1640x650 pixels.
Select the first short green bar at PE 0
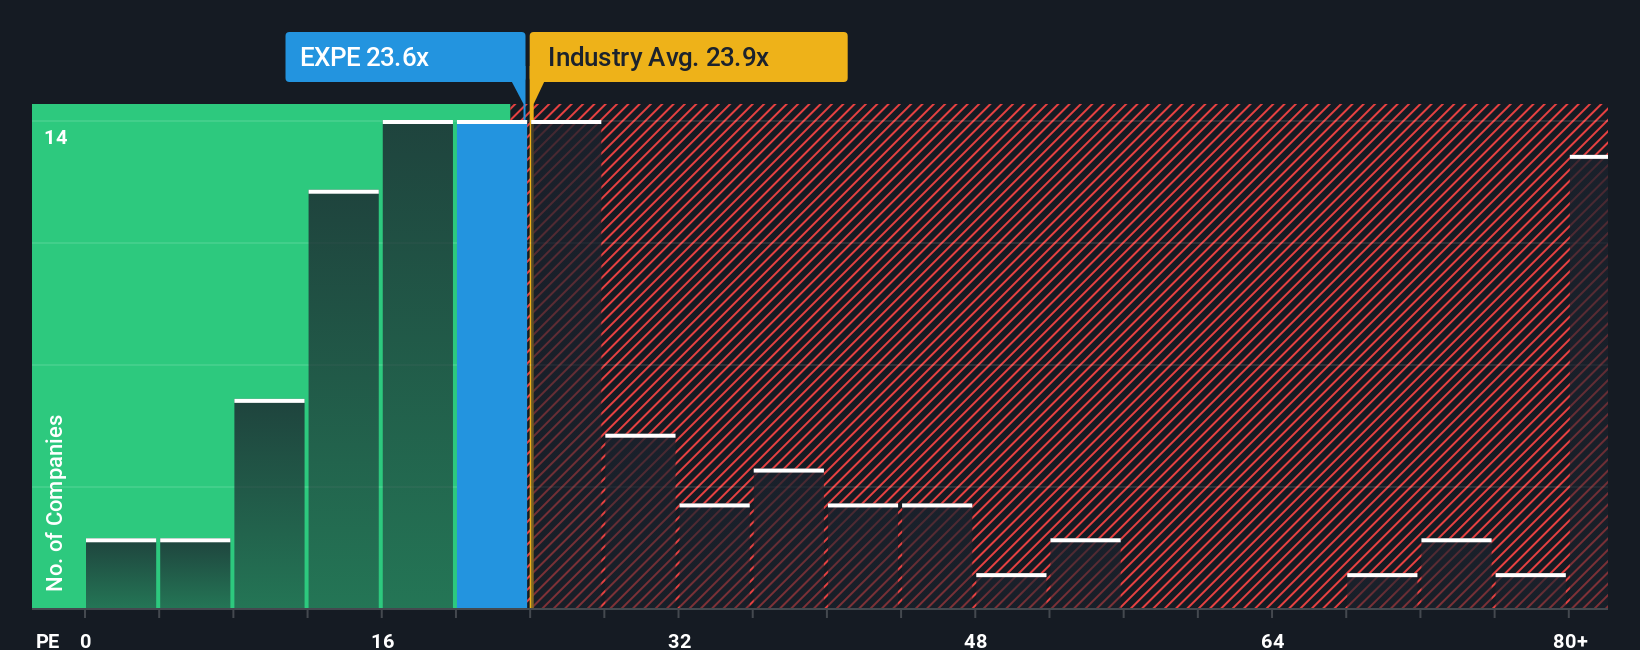121,574
